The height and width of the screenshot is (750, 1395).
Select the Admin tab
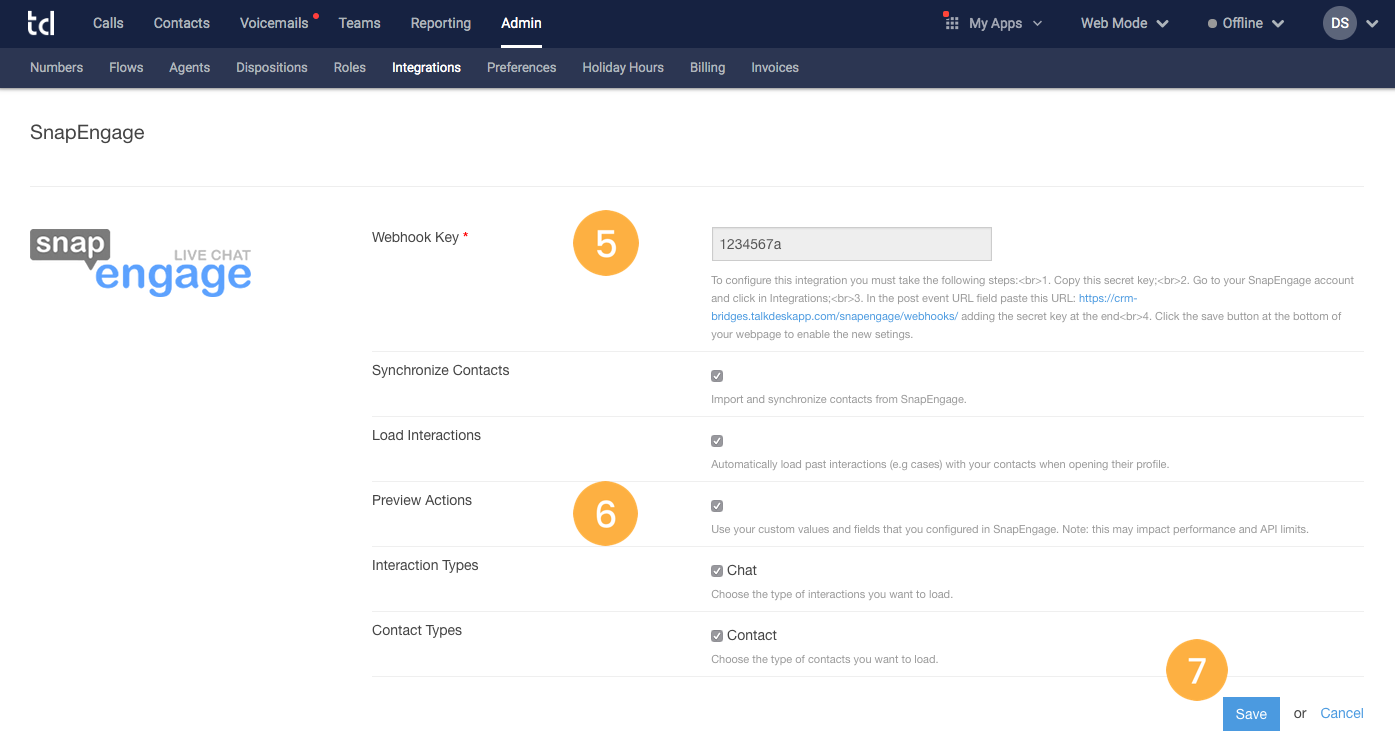521,23
